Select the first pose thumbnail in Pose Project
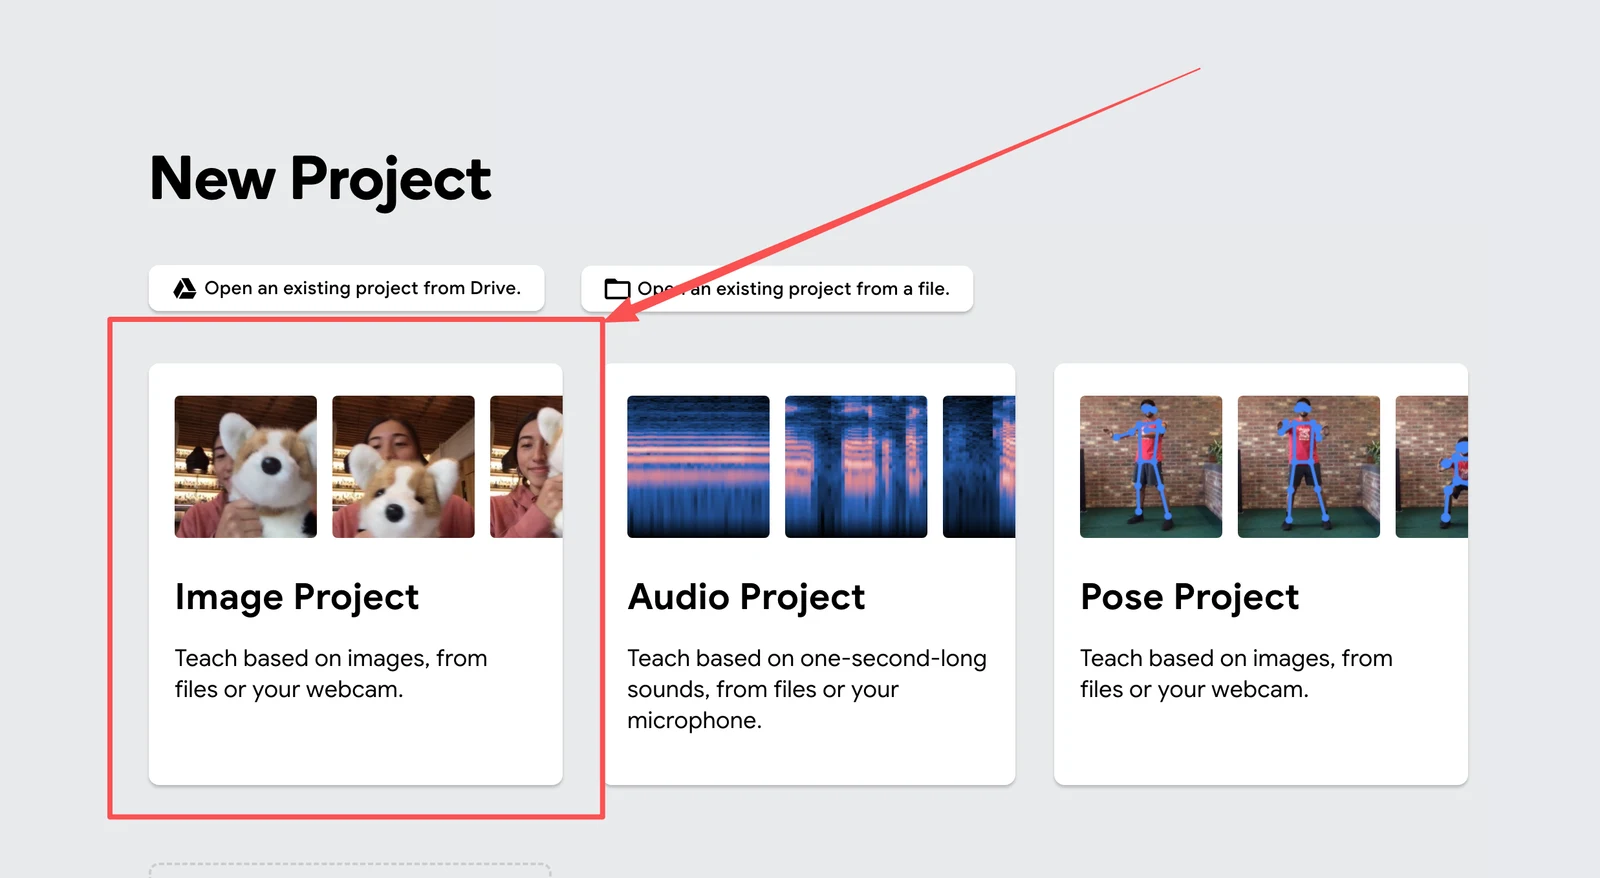This screenshot has width=1600, height=878. [1151, 467]
